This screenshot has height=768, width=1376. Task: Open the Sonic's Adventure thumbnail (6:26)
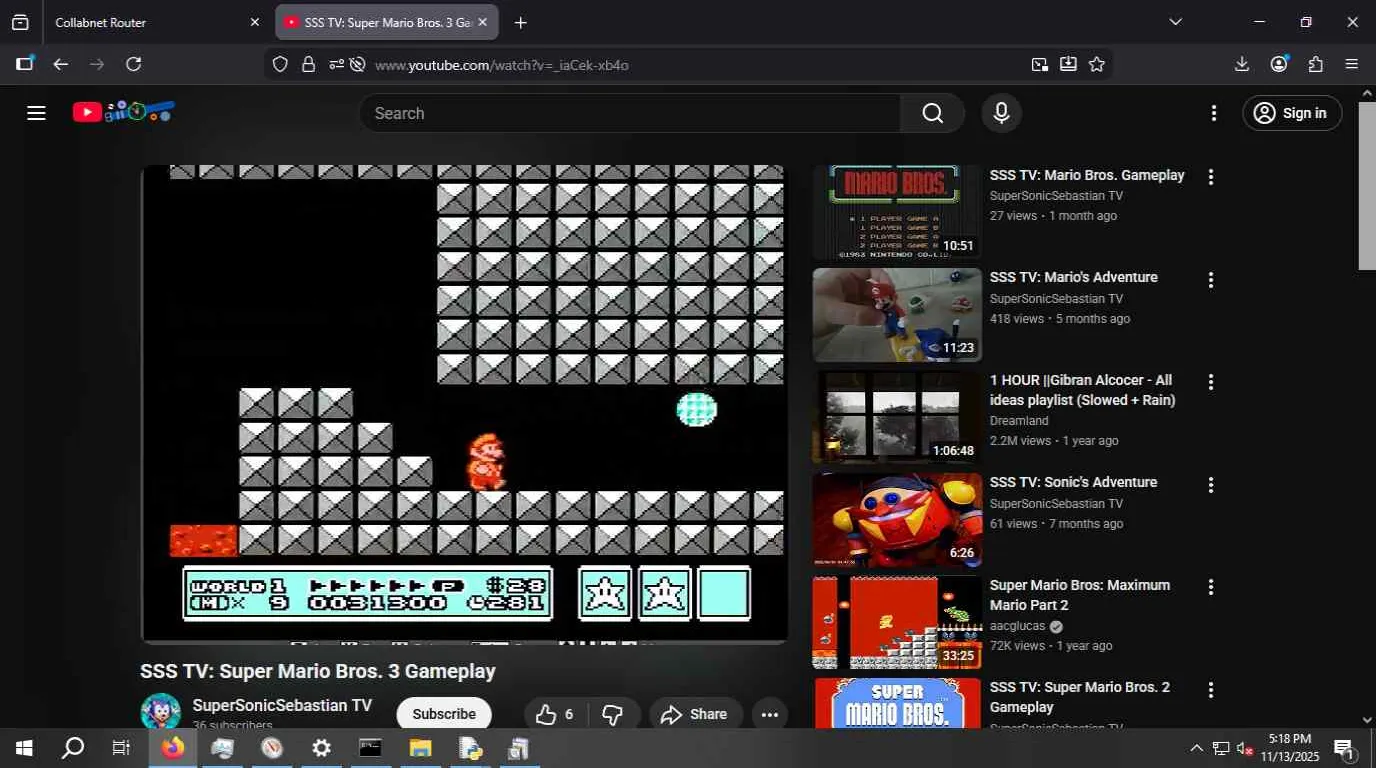pos(897,520)
